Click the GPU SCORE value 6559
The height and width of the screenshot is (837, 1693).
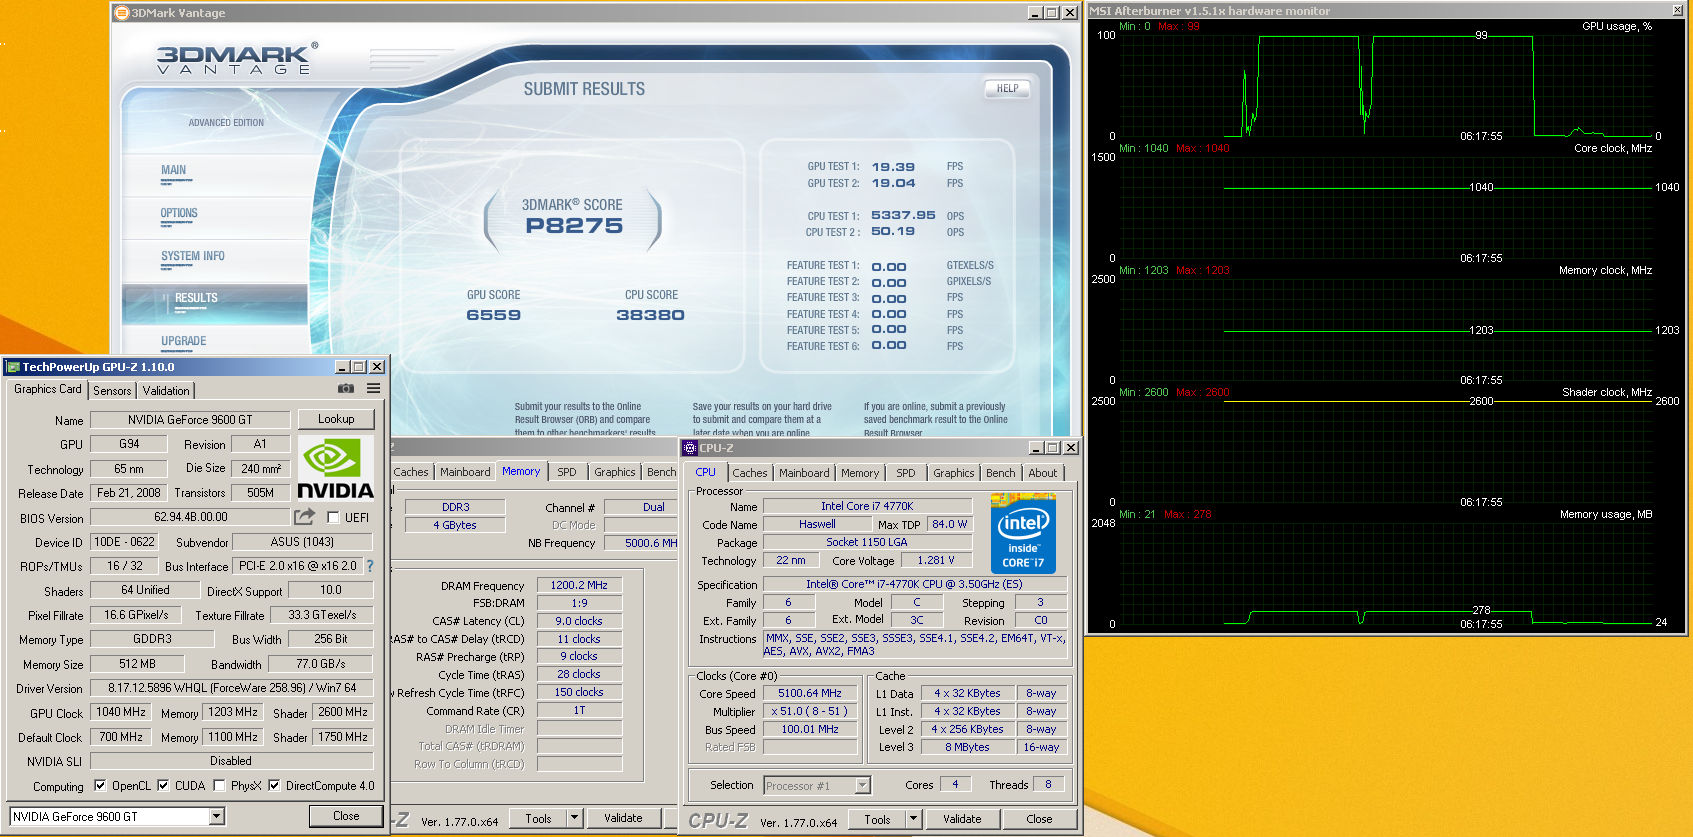point(494,315)
